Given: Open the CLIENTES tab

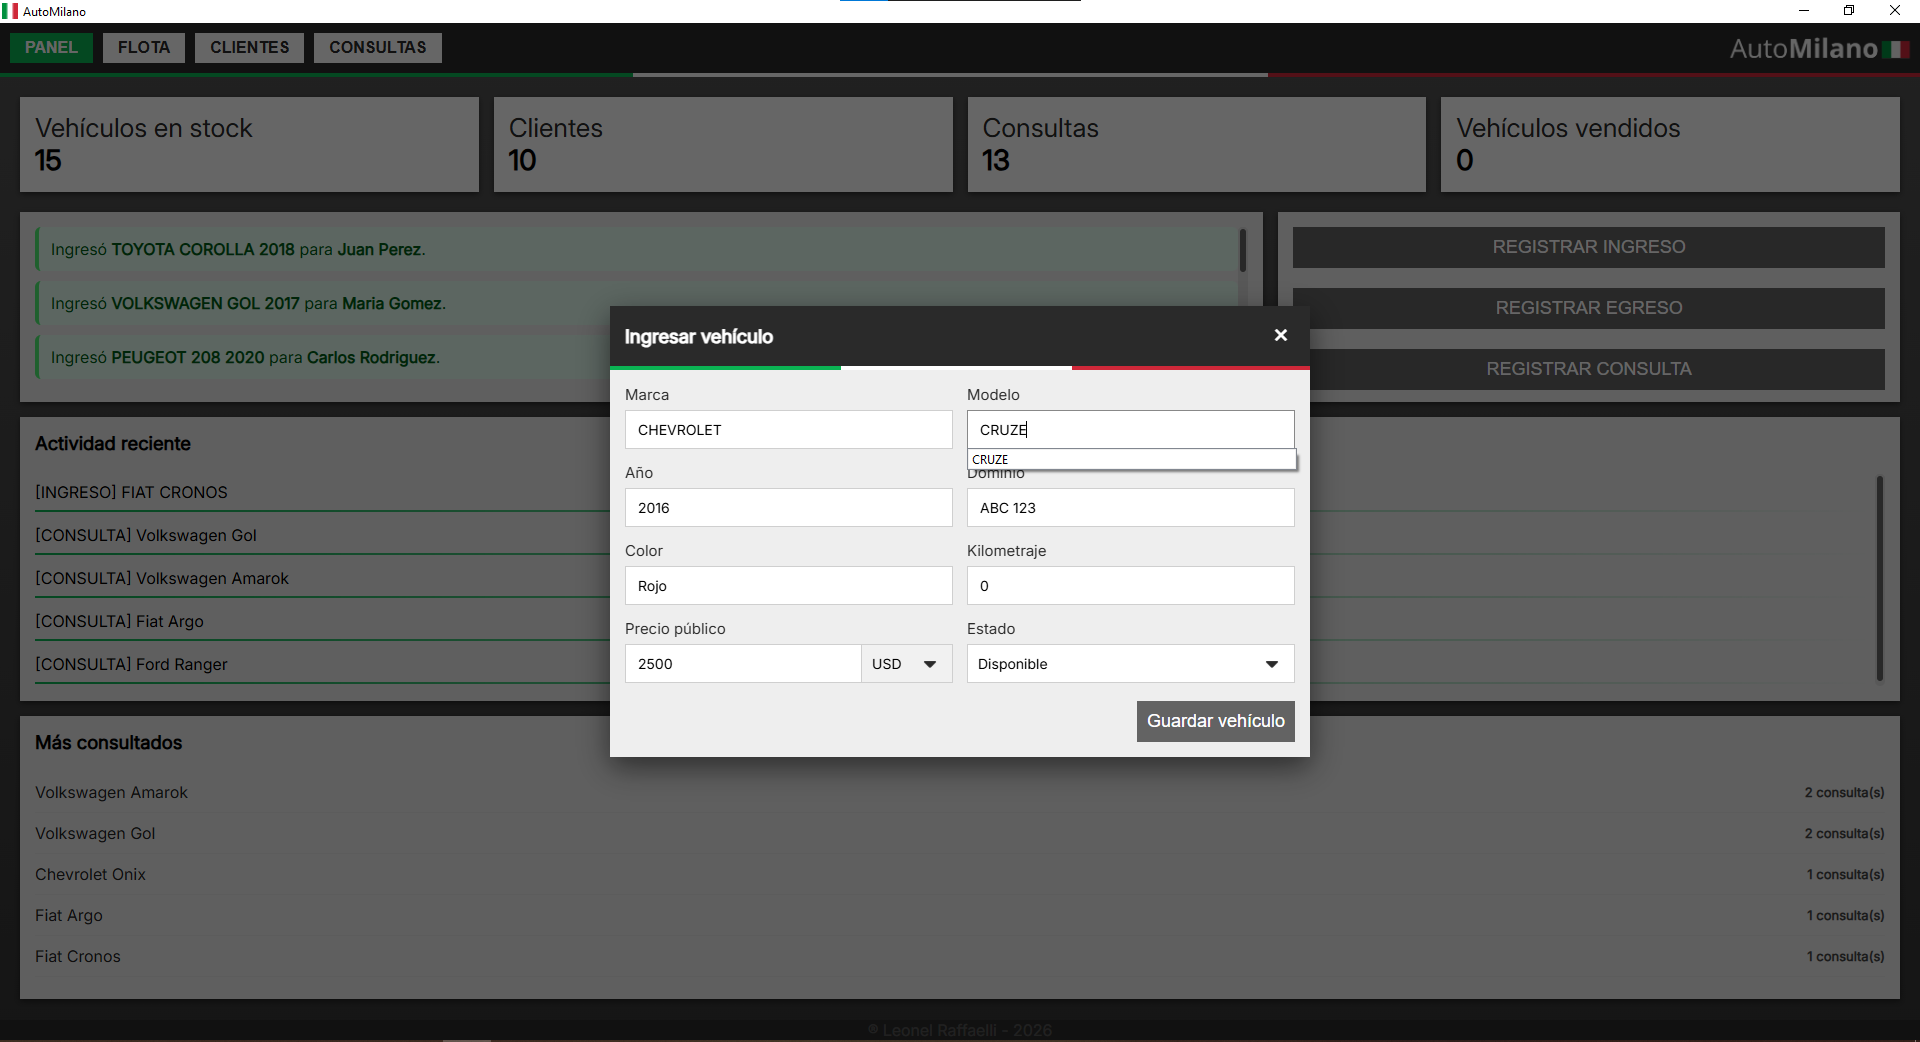Looking at the screenshot, I should [x=249, y=48].
